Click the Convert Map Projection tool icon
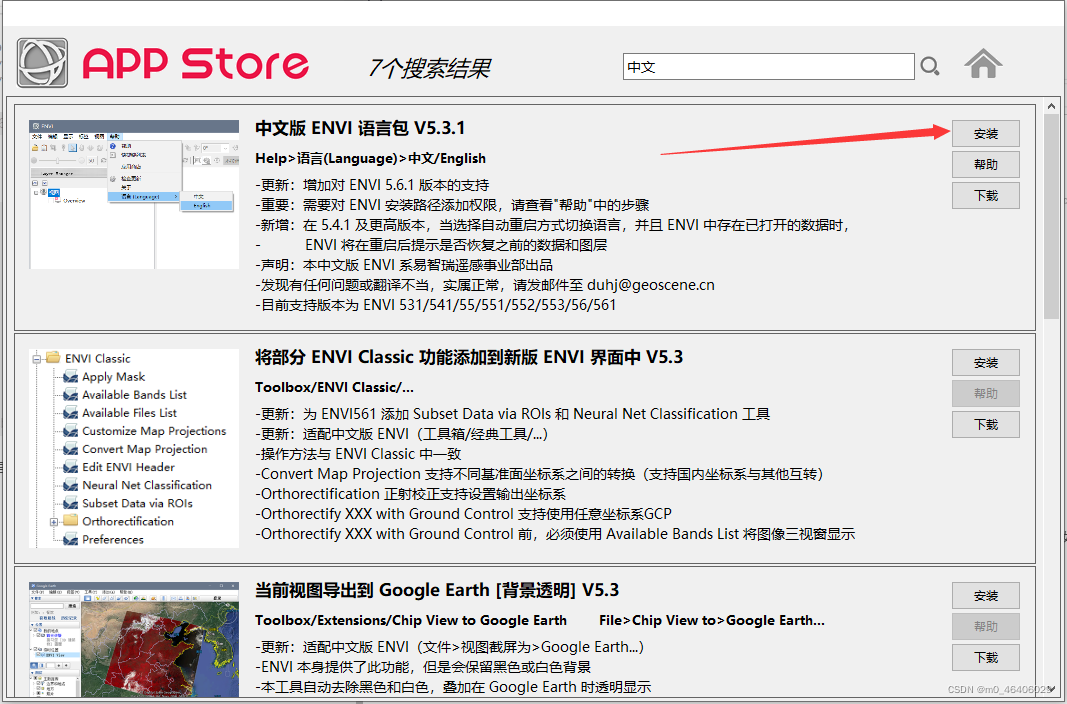 click(70, 449)
